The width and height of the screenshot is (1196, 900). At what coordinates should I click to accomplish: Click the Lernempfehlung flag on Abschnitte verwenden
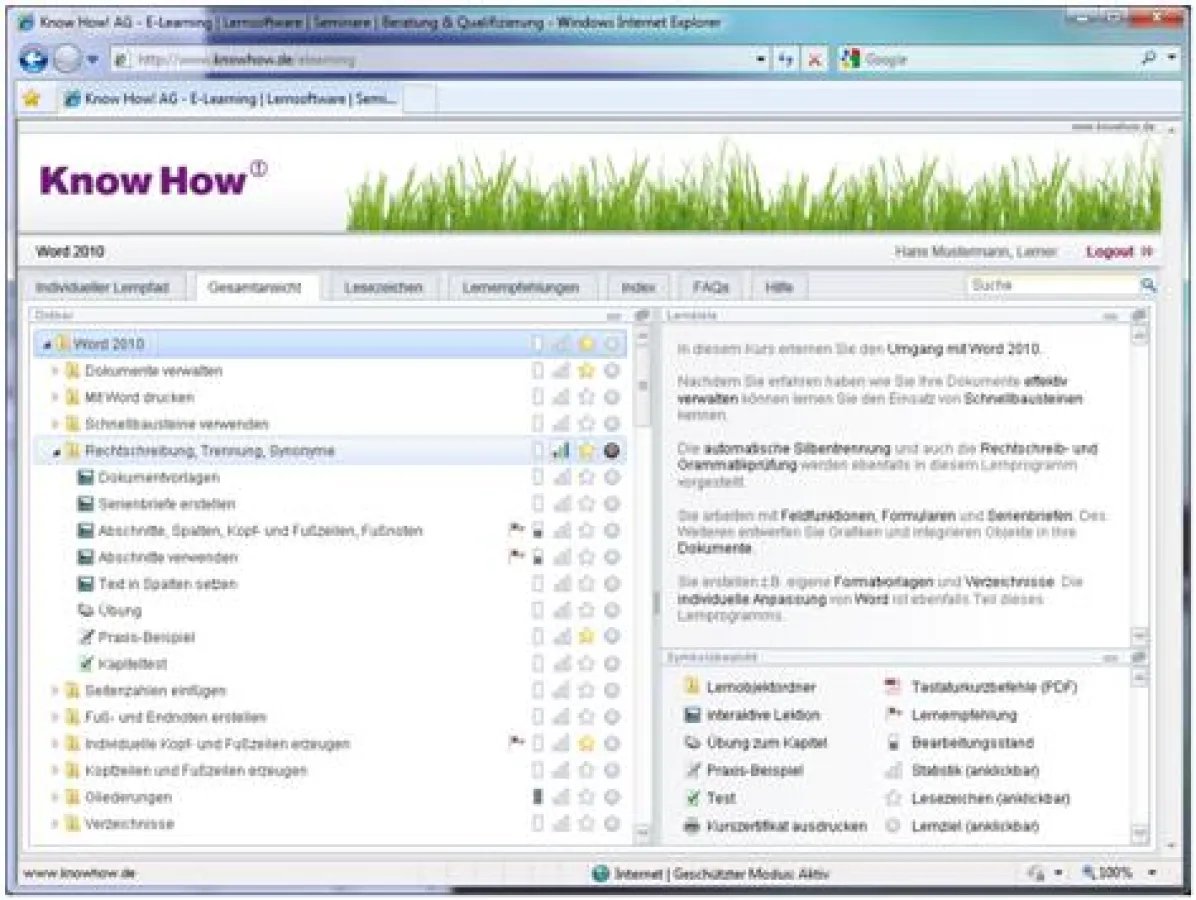(513, 557)
